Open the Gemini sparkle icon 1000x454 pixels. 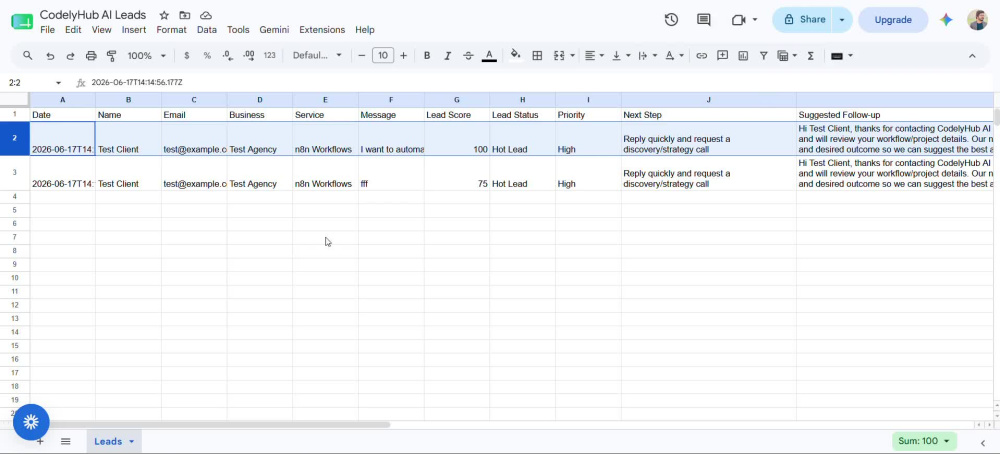pyautogui.click(x=946, y=20)
